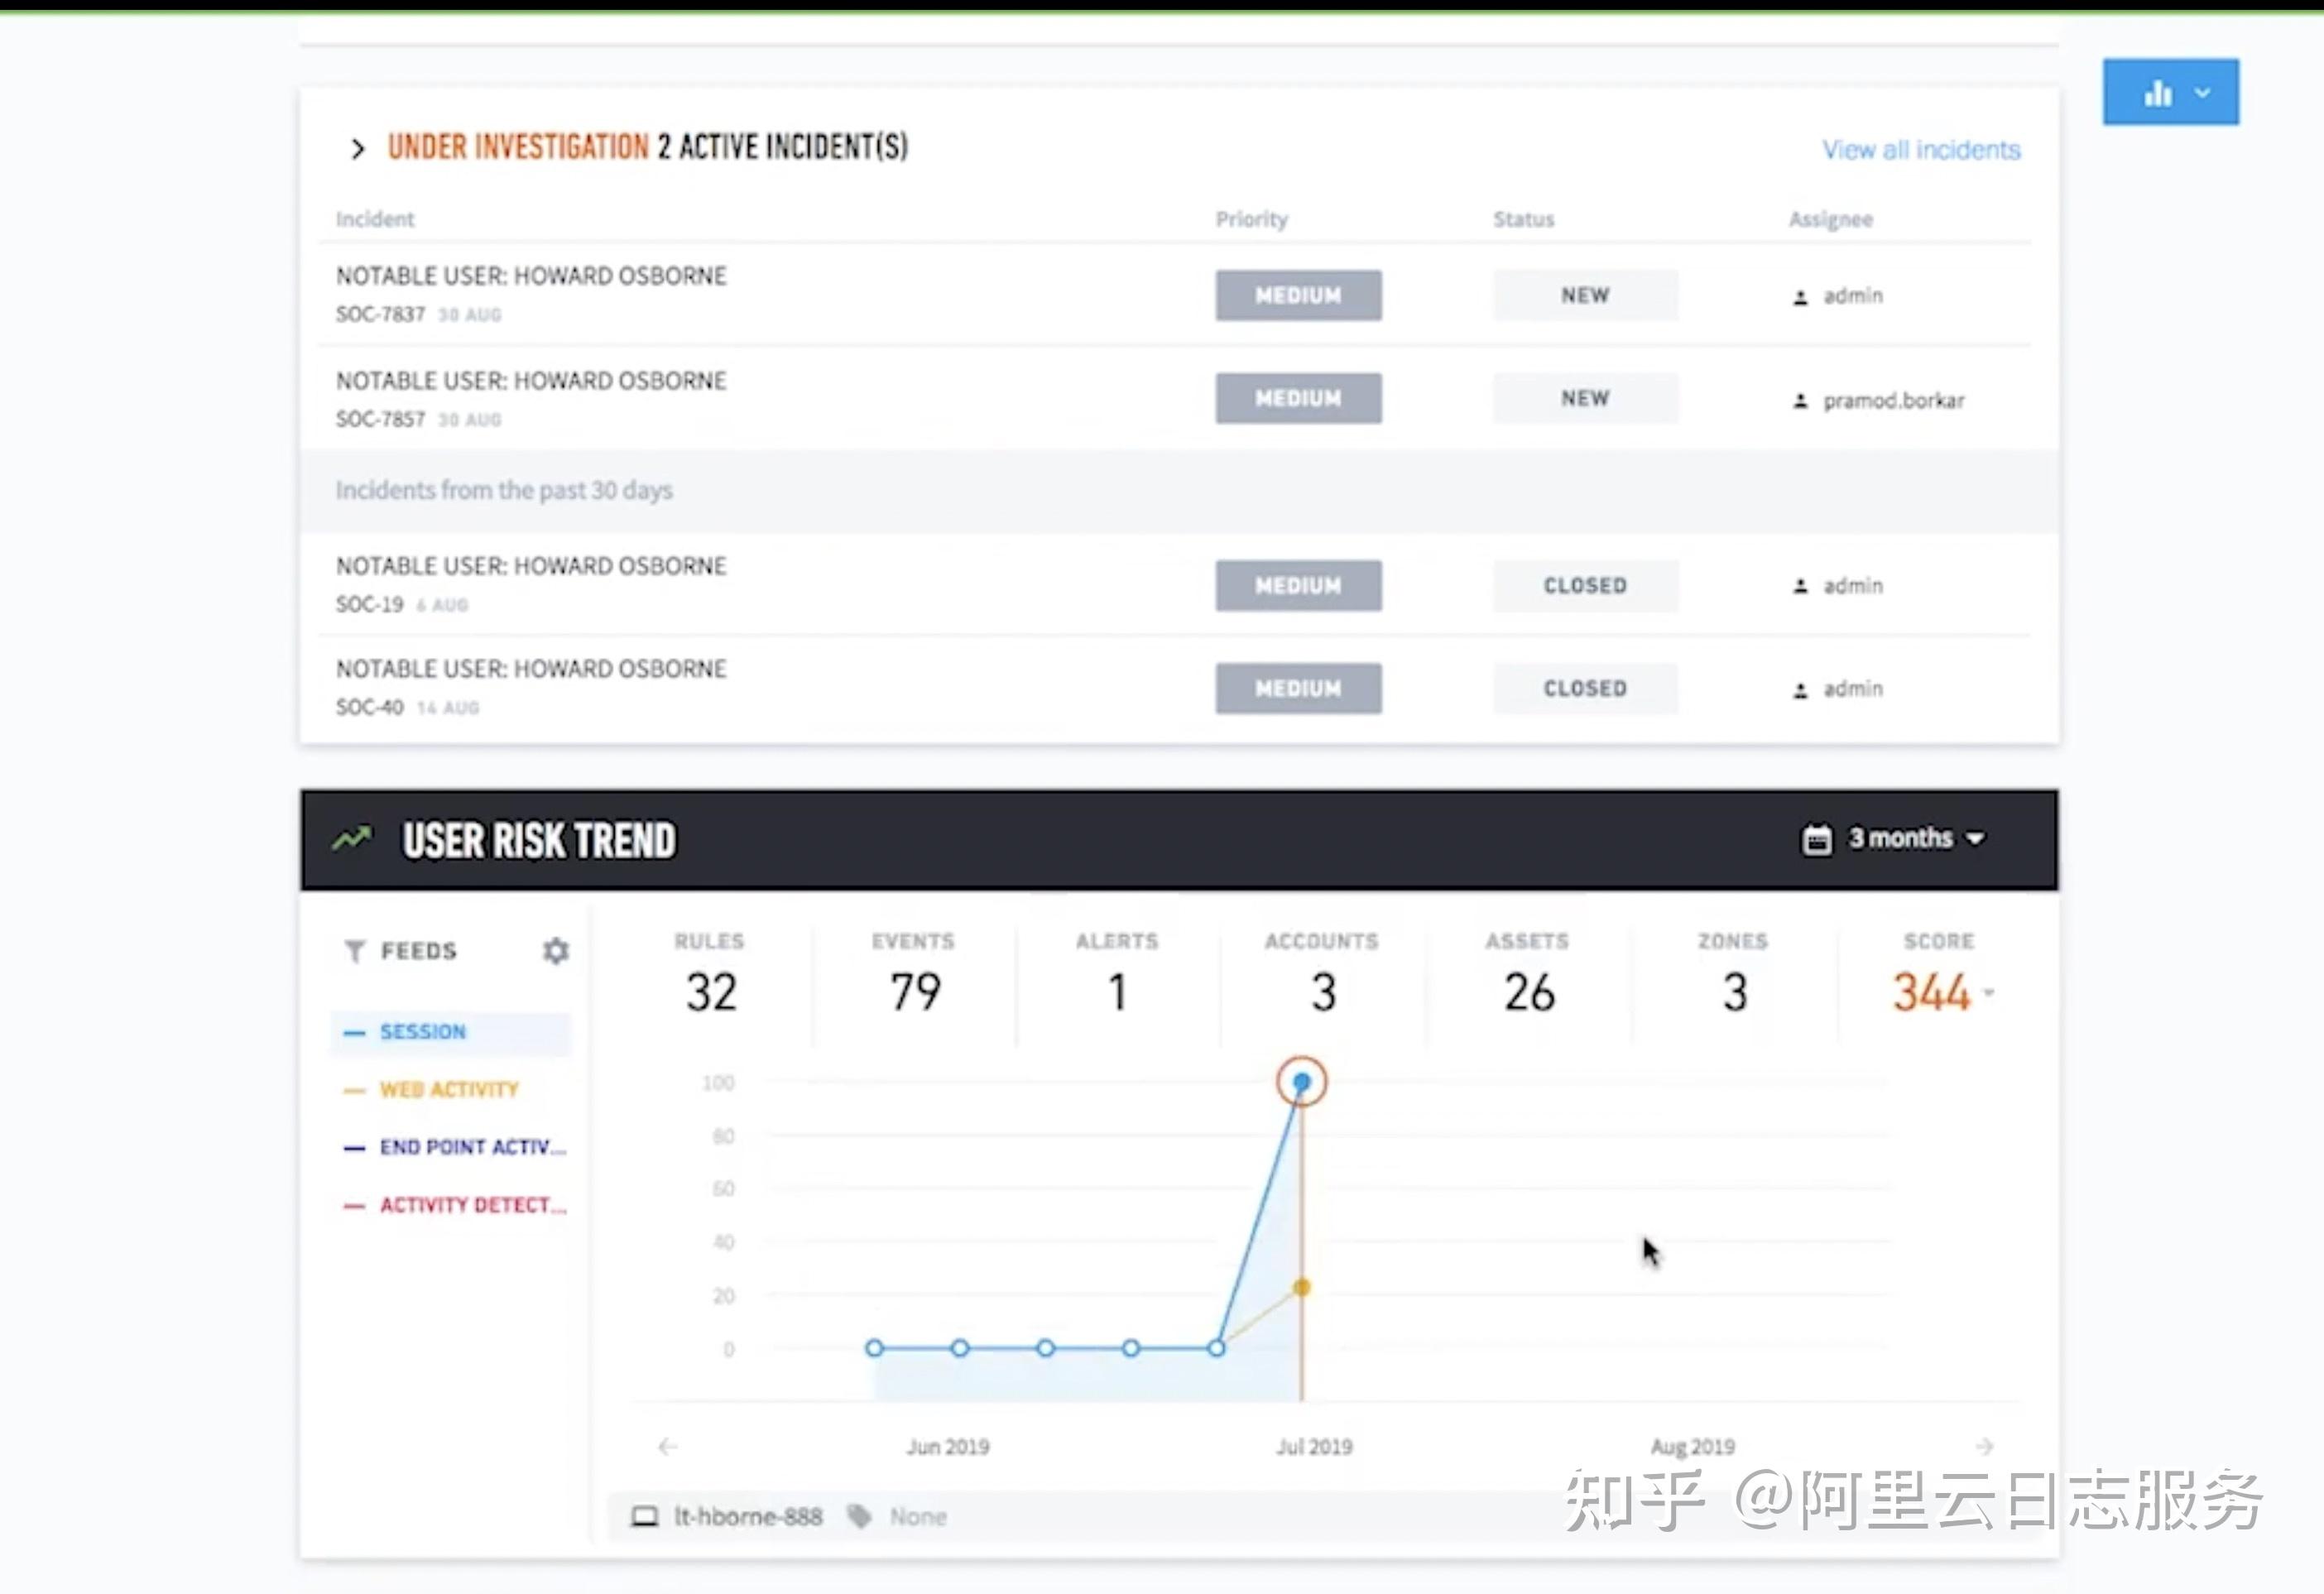Toggle the SESSION feed
This screenshot has height=1594, width=2324.
[422, 1031]
